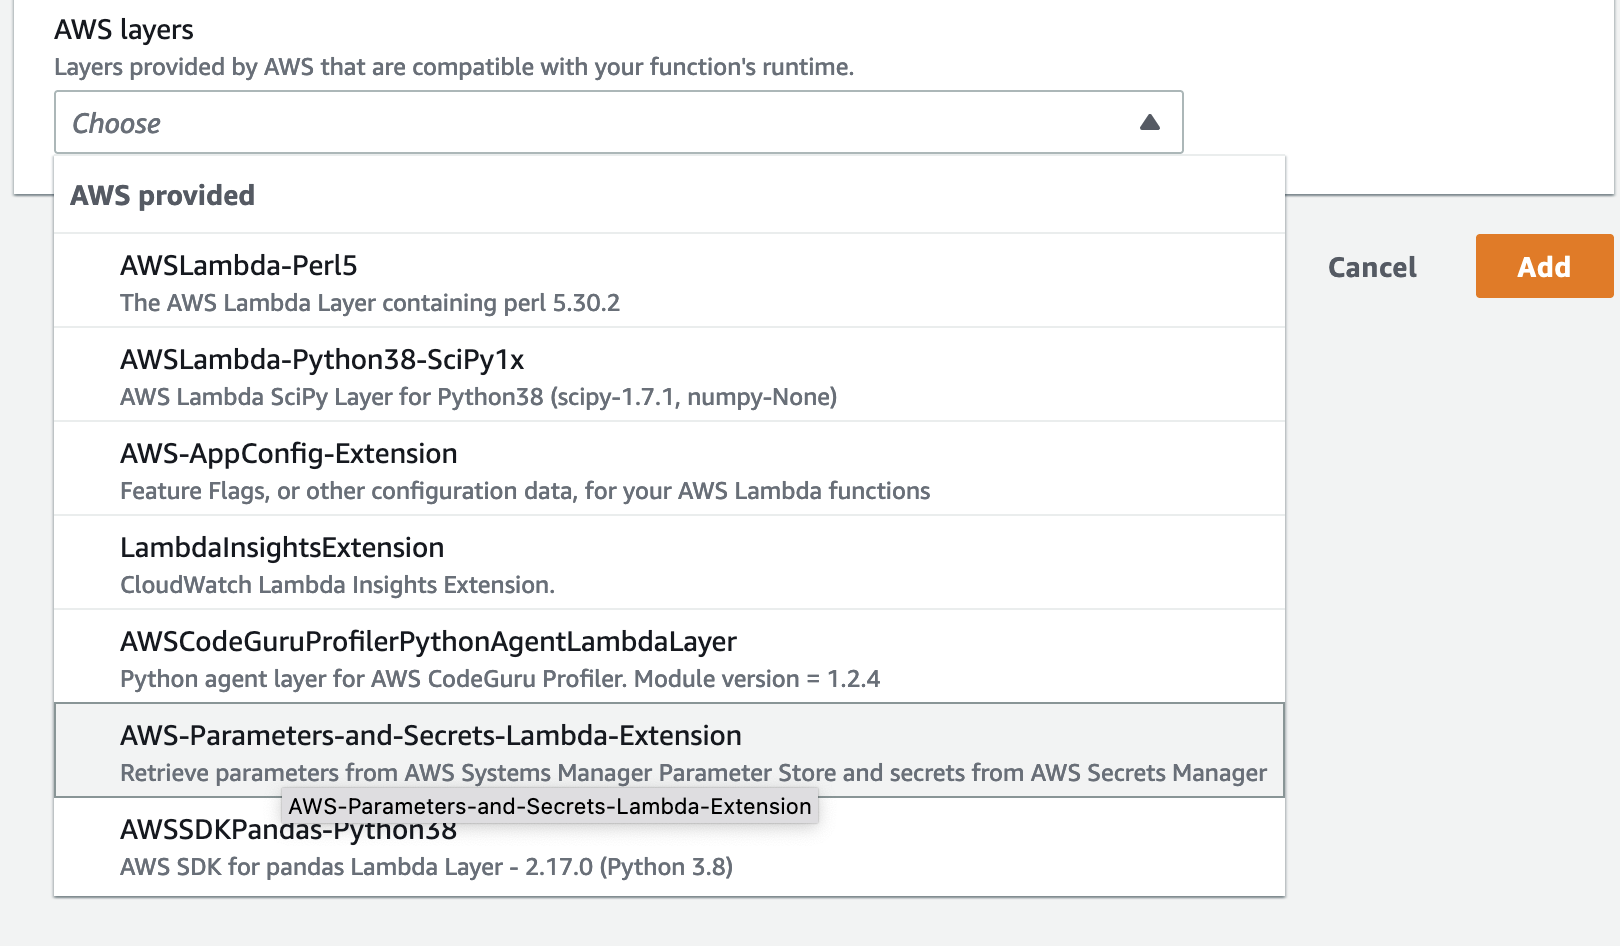
Task: Select the AWSLambda-Perl5 layer option
Action: point(669,281)
